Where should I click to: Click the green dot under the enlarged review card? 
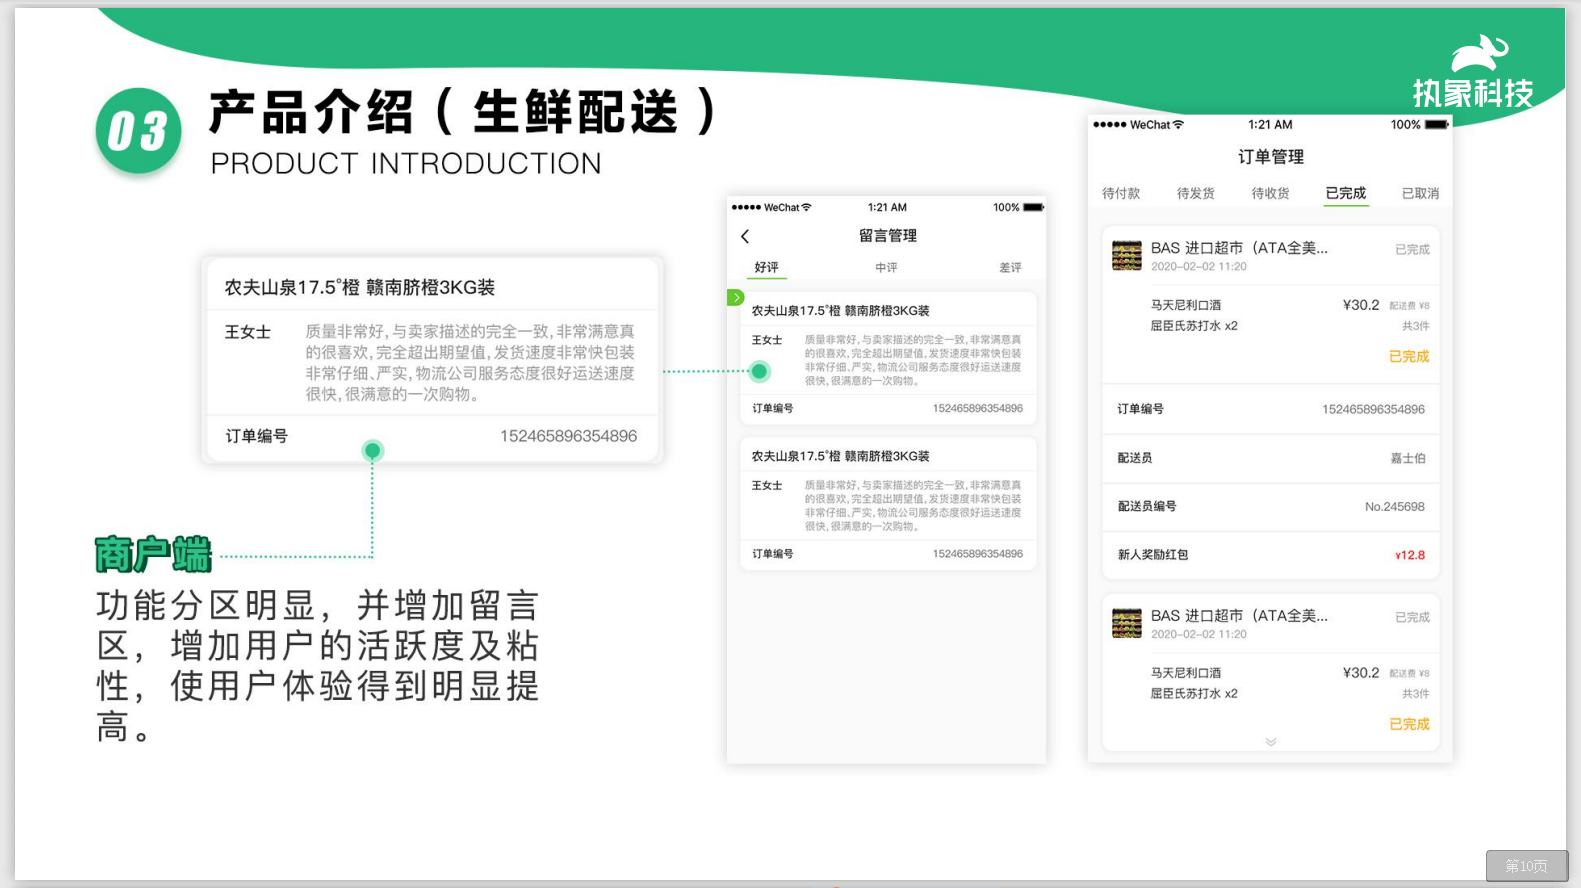pos(372,451)
